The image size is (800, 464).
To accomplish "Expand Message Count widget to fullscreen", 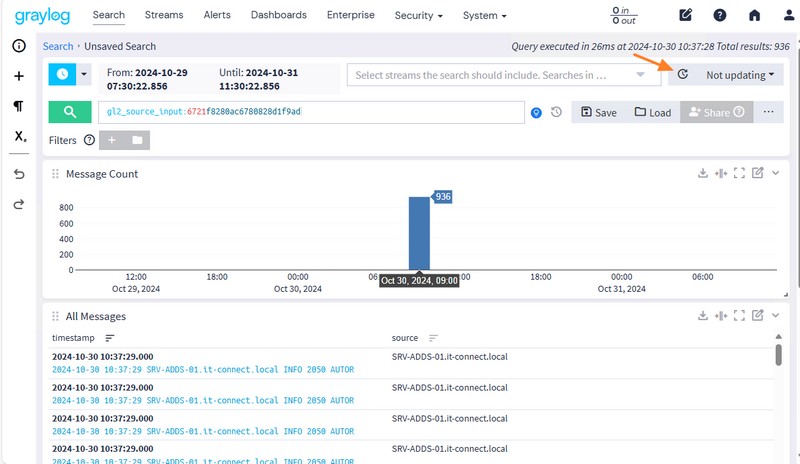I will click(x=740, y=173).
